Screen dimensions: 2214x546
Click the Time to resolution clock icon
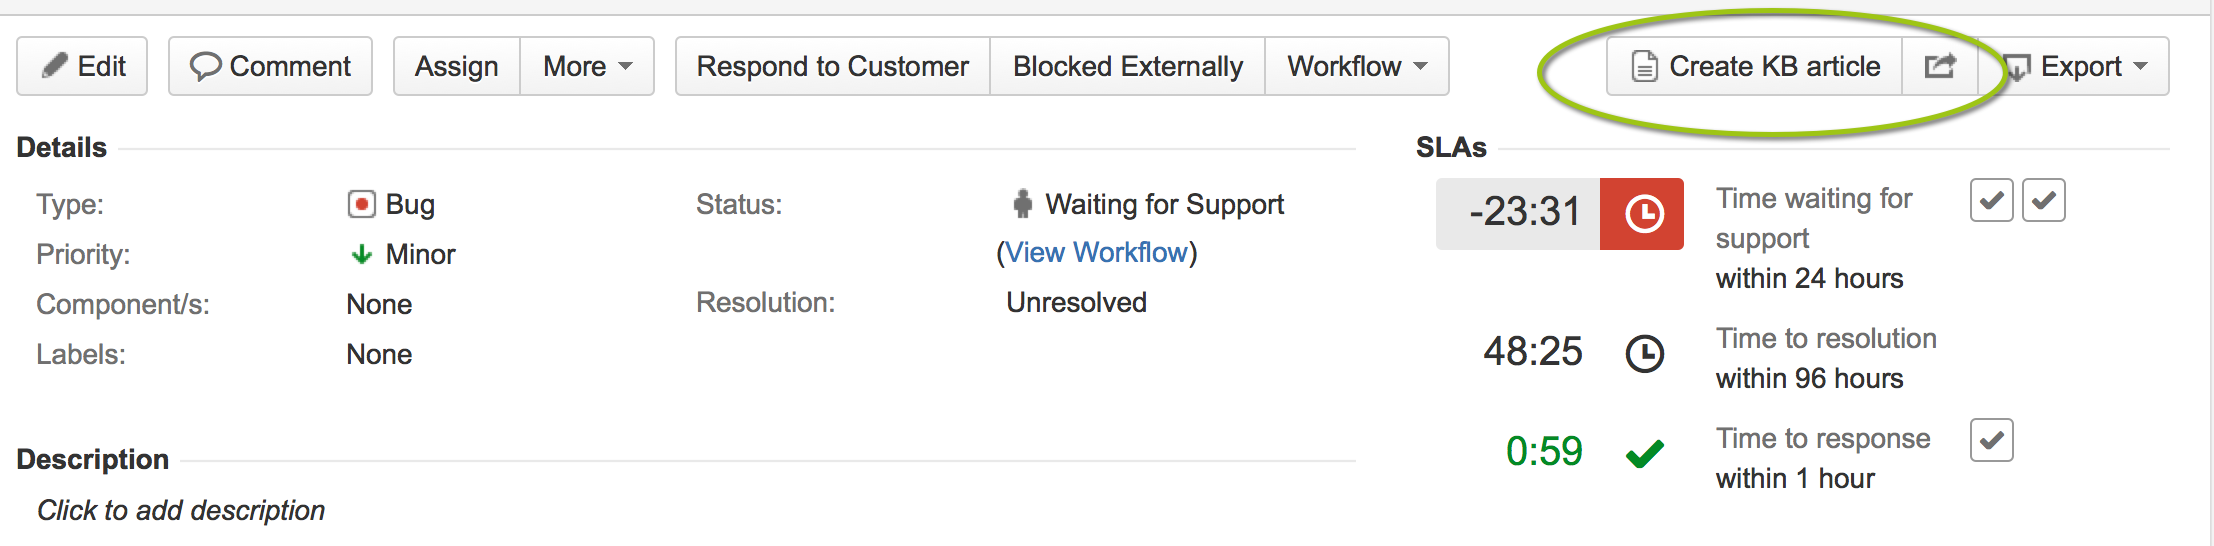1644,354
